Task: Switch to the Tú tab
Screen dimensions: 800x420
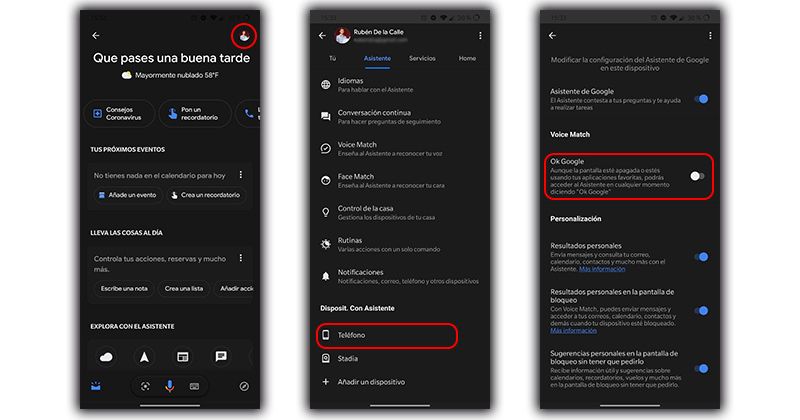Action: [333, 58]
